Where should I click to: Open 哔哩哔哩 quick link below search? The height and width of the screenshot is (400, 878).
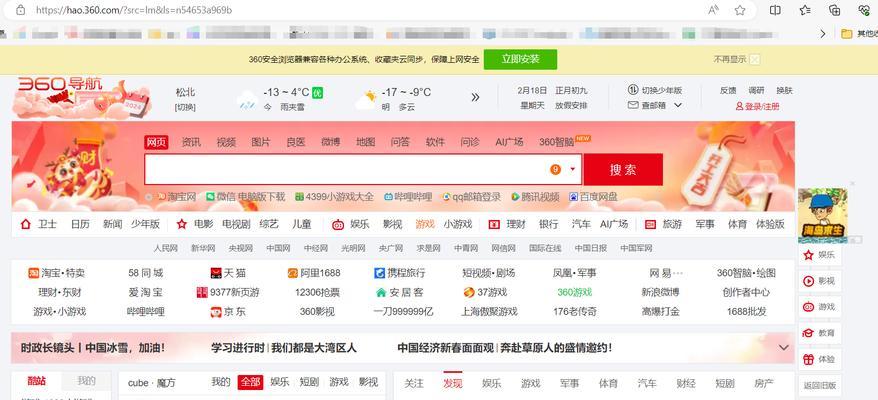[408, 197]
